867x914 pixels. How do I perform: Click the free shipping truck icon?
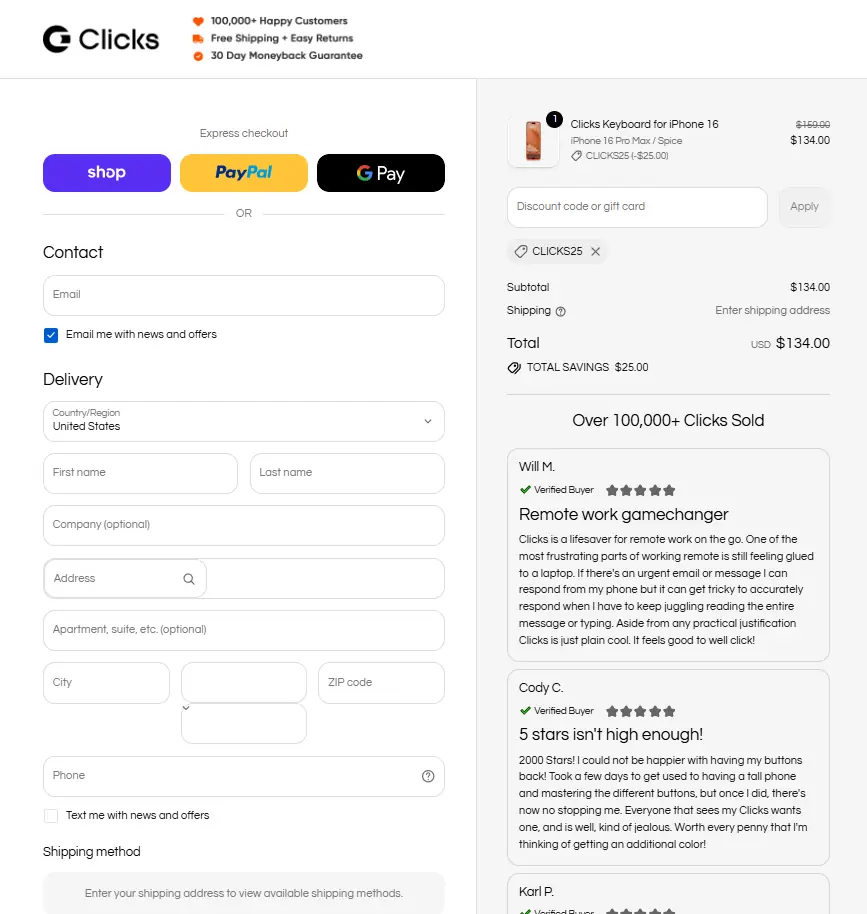198,38
